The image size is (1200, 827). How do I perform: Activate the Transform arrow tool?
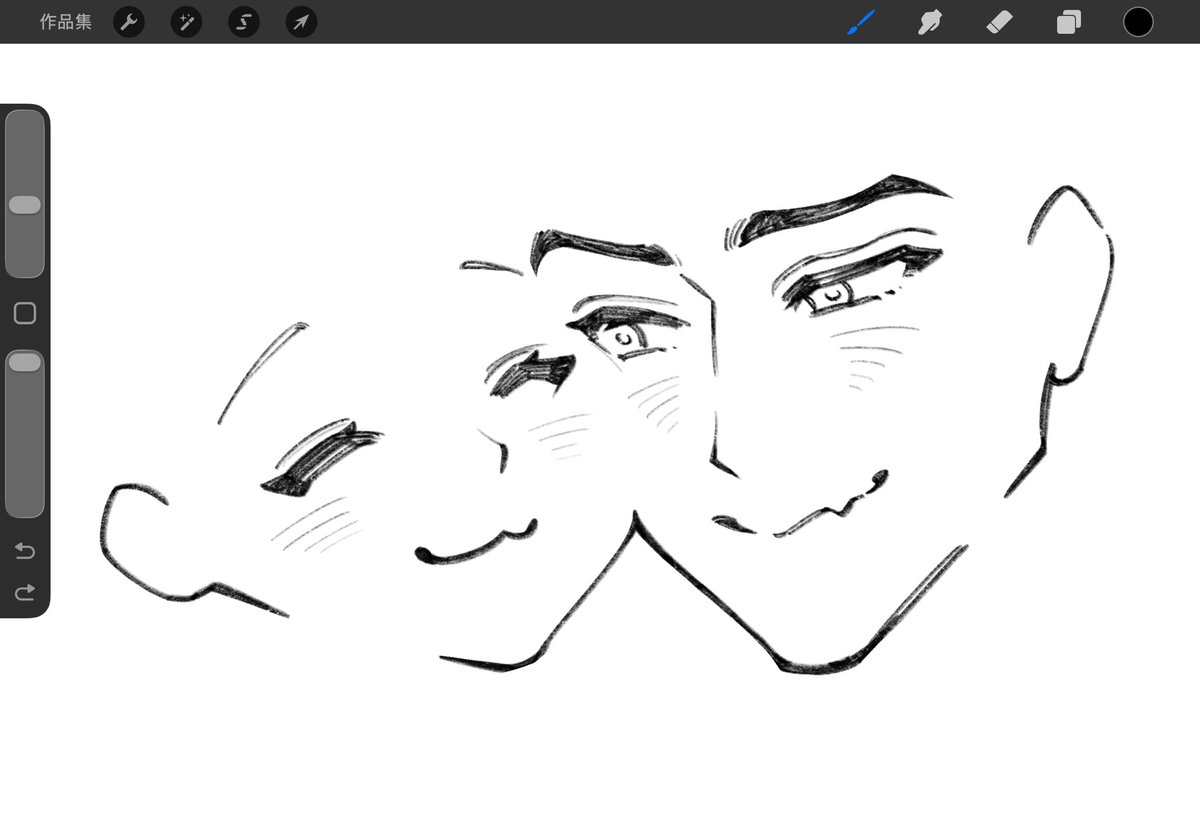[x=301, y=22]
